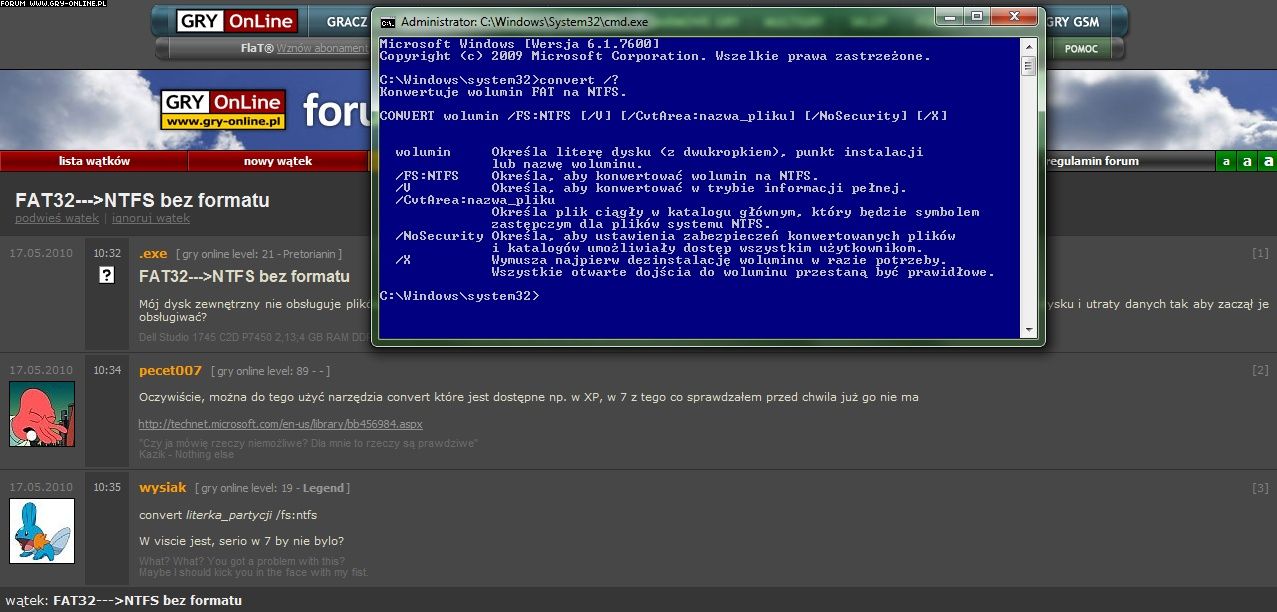Open 'regulamin forum' menu item
The width and height of the screenshot is (1277, 612).
tap(1092, 161)
